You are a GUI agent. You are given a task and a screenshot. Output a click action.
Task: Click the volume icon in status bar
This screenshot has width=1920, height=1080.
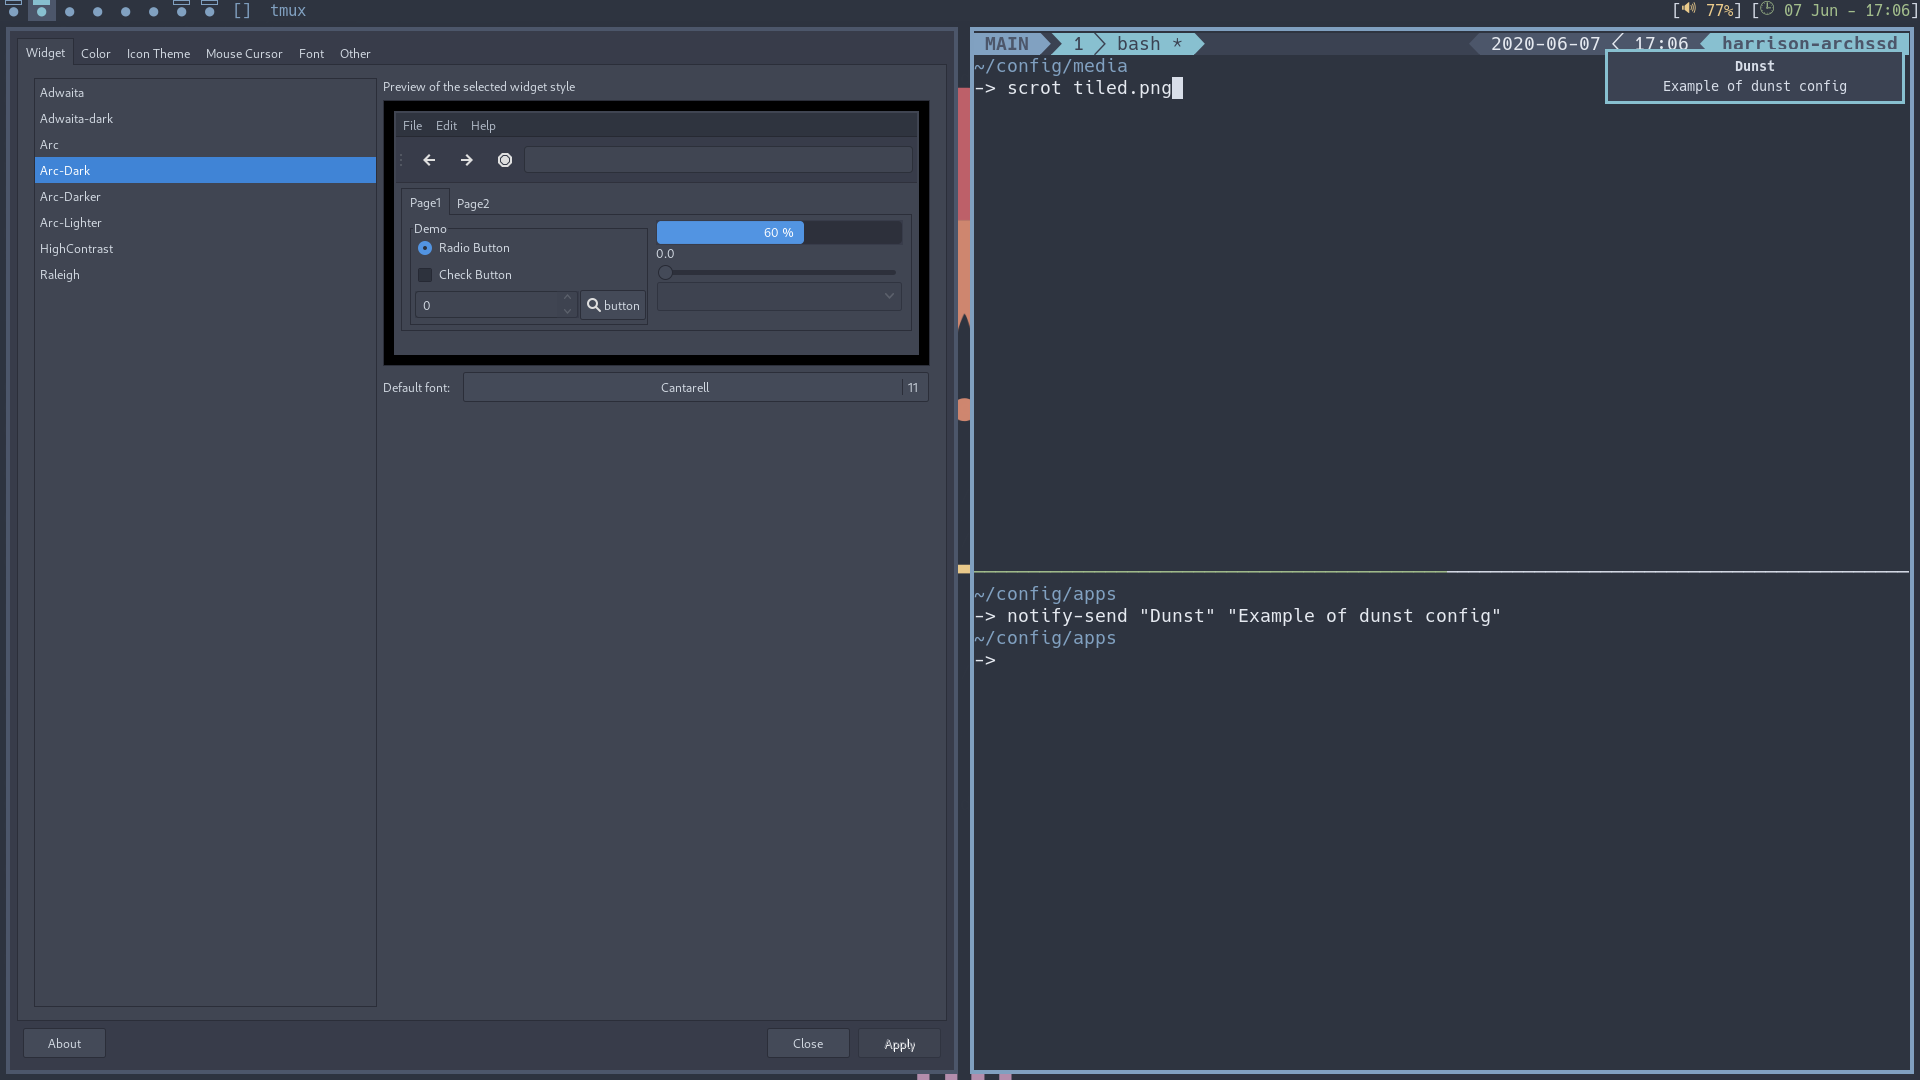[x=1689, y=10]
